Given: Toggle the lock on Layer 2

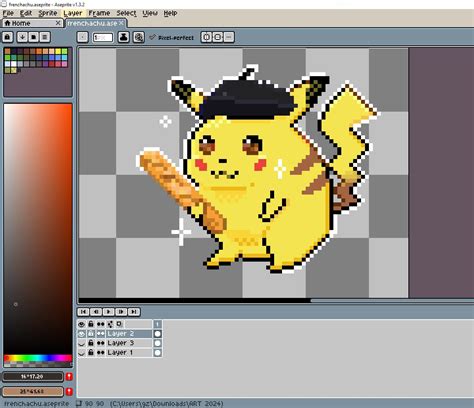Looking at the screenshot, I should point(91,334).
